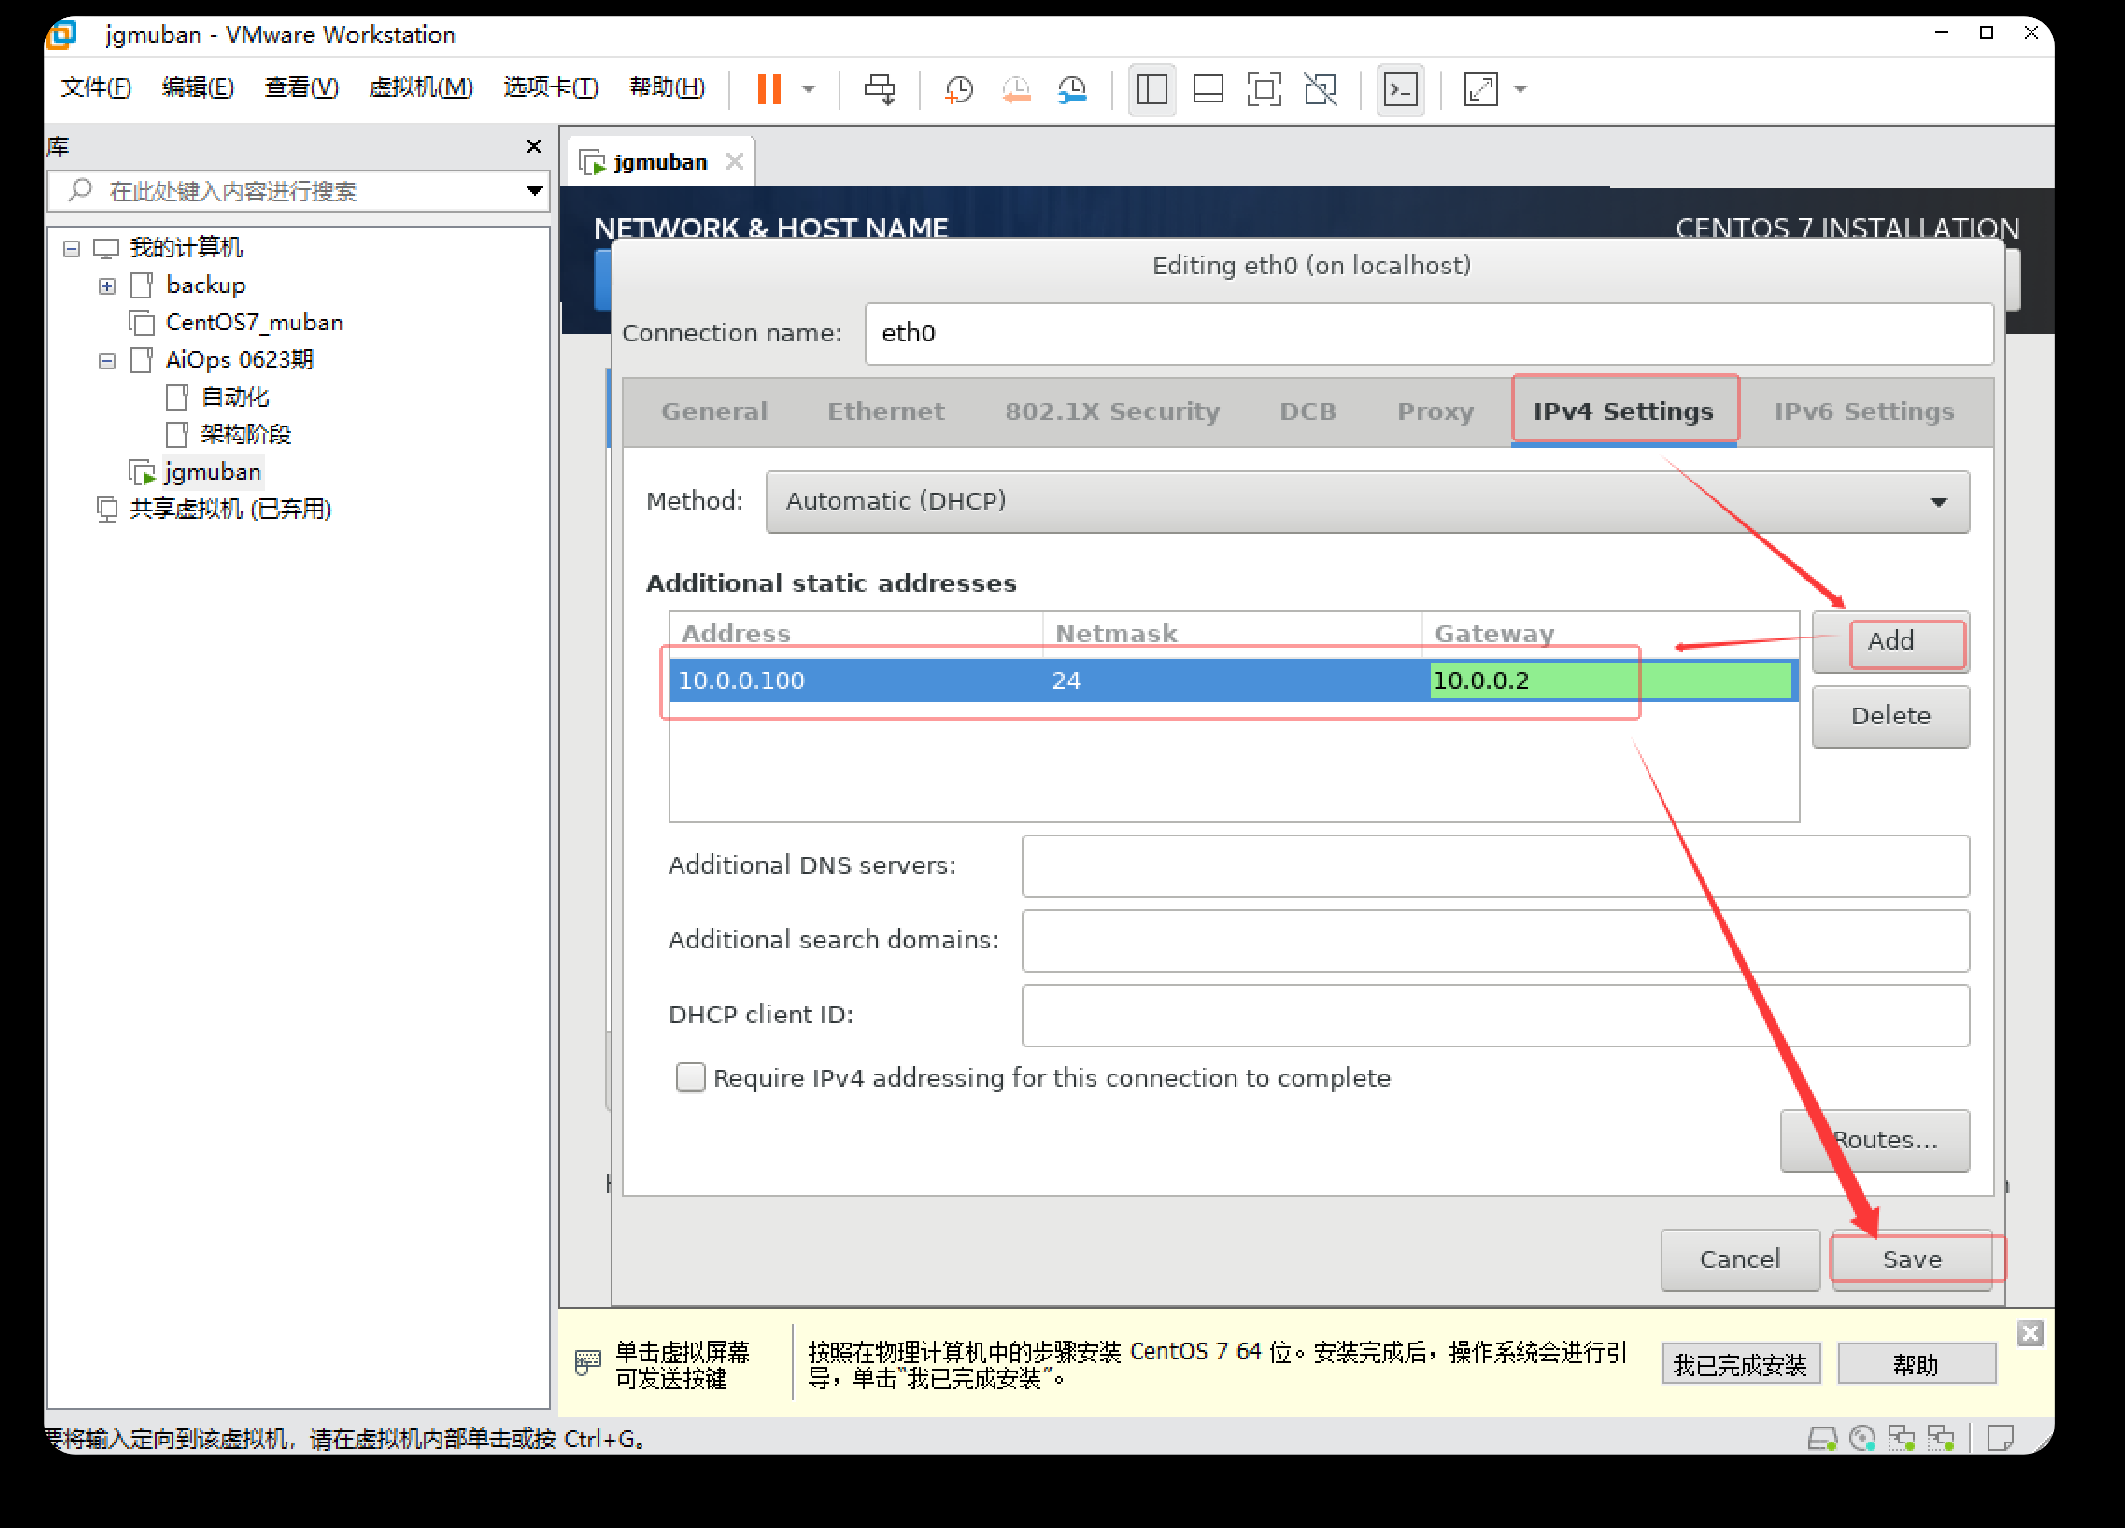
Task: Open the 编辑(E) menu
Action: pyautogui.click(x=197, y=88)
